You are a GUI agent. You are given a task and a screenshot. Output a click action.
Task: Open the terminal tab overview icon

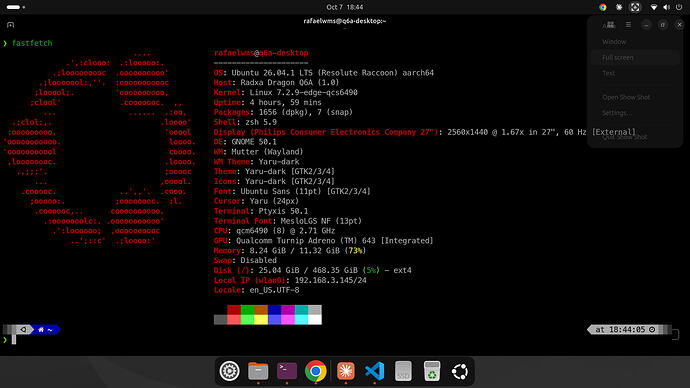610,25
